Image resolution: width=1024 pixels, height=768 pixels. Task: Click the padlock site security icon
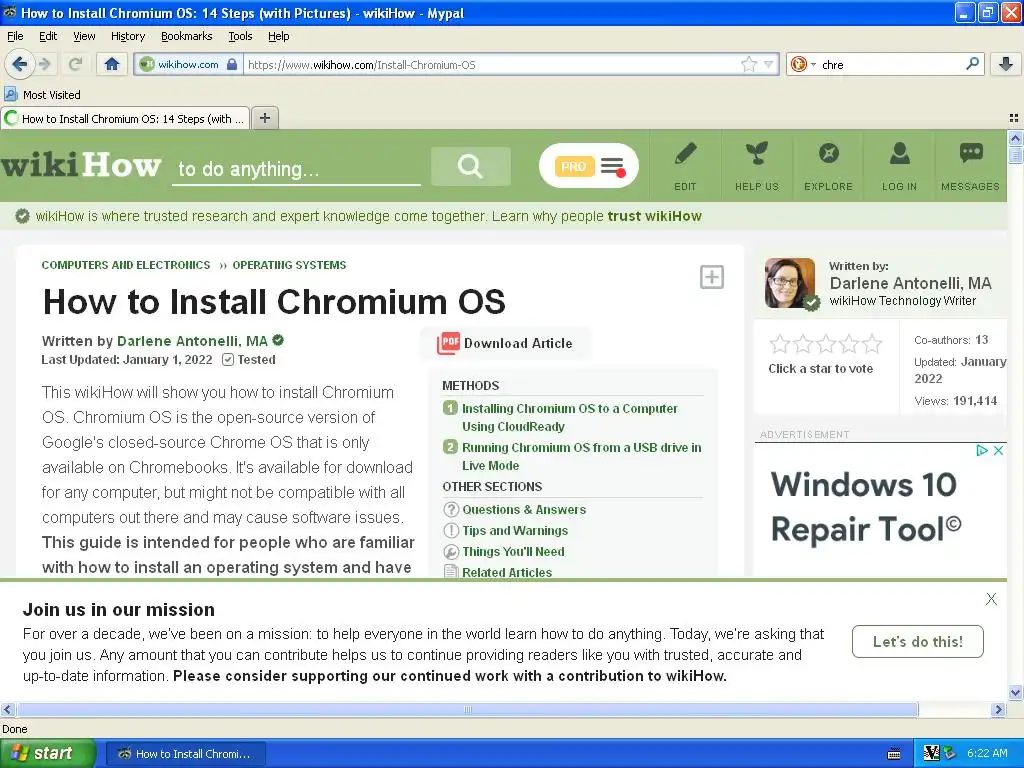tap(232, 64)
